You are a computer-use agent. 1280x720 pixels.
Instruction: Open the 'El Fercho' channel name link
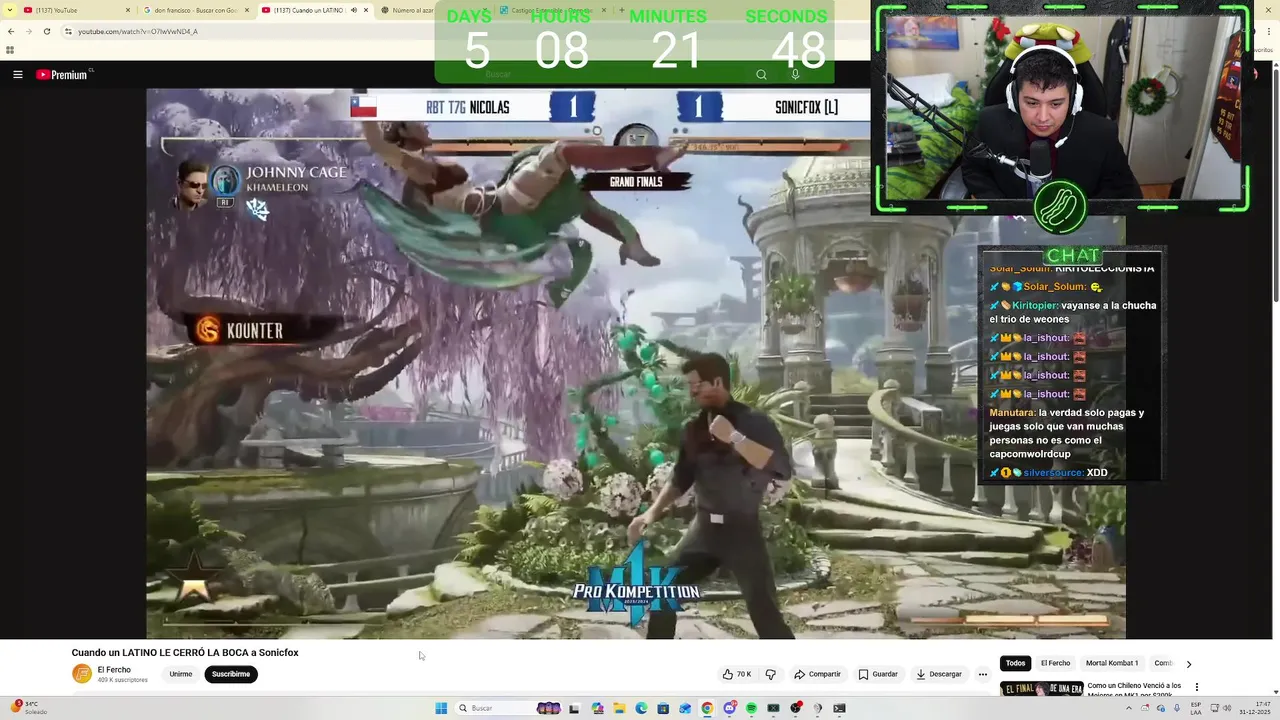coord(114,670)
